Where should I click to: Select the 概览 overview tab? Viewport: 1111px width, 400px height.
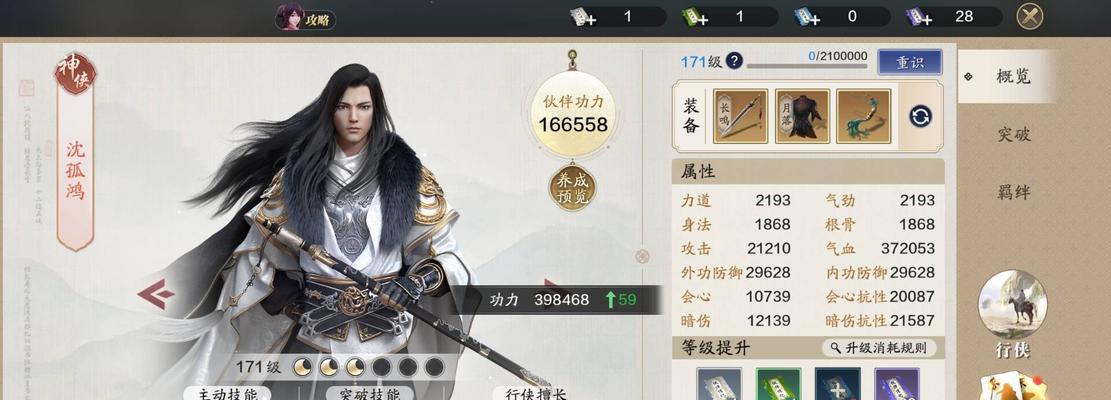pyautogui.click(x=1007, y=76)
